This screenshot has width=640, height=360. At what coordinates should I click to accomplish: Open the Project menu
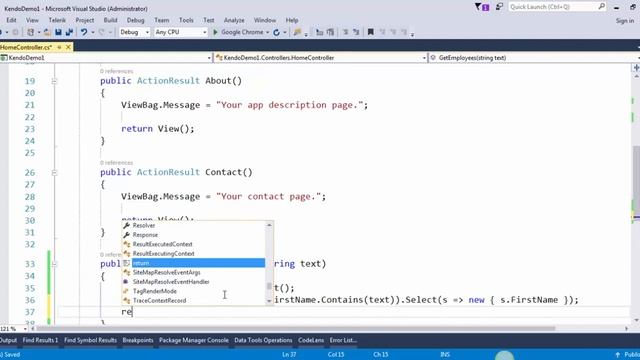85,20
